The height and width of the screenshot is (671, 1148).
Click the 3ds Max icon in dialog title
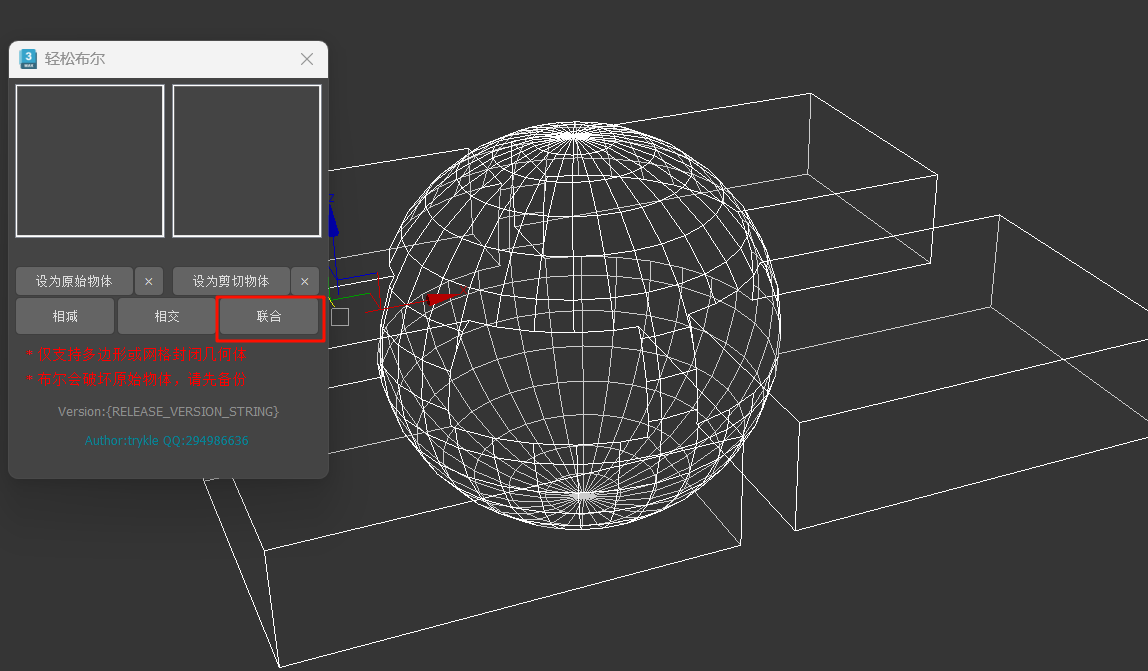click(28, 59)
